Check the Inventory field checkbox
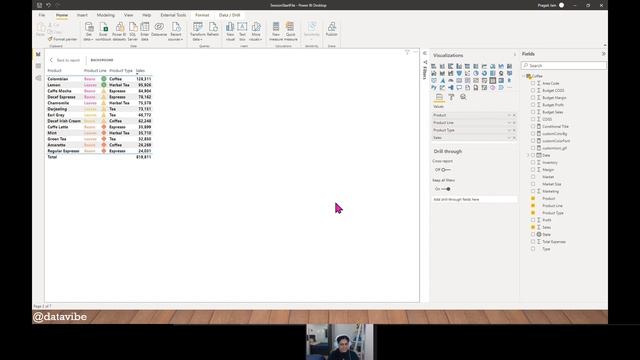Viewport: 640px width, 360px height. tap(533, 162)
